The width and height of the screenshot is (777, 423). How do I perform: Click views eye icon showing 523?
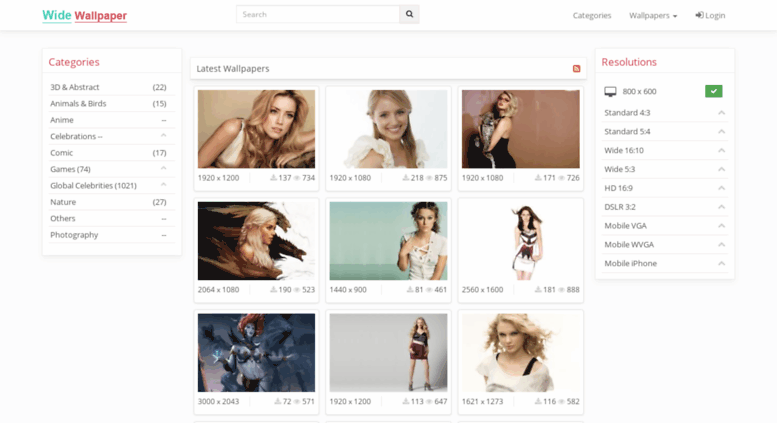click(297, 290)
